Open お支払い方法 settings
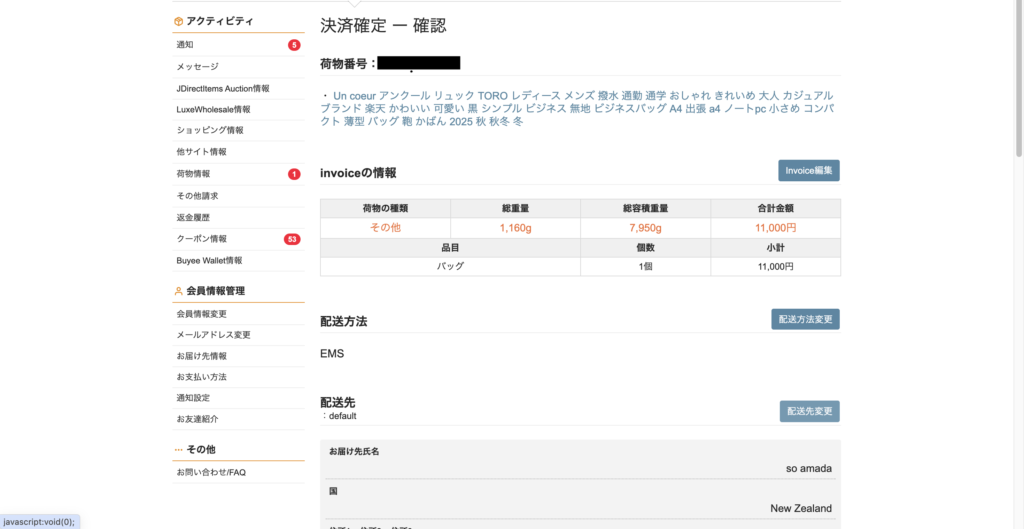This screenshot has height=529, width=1024. click(201, 377)
